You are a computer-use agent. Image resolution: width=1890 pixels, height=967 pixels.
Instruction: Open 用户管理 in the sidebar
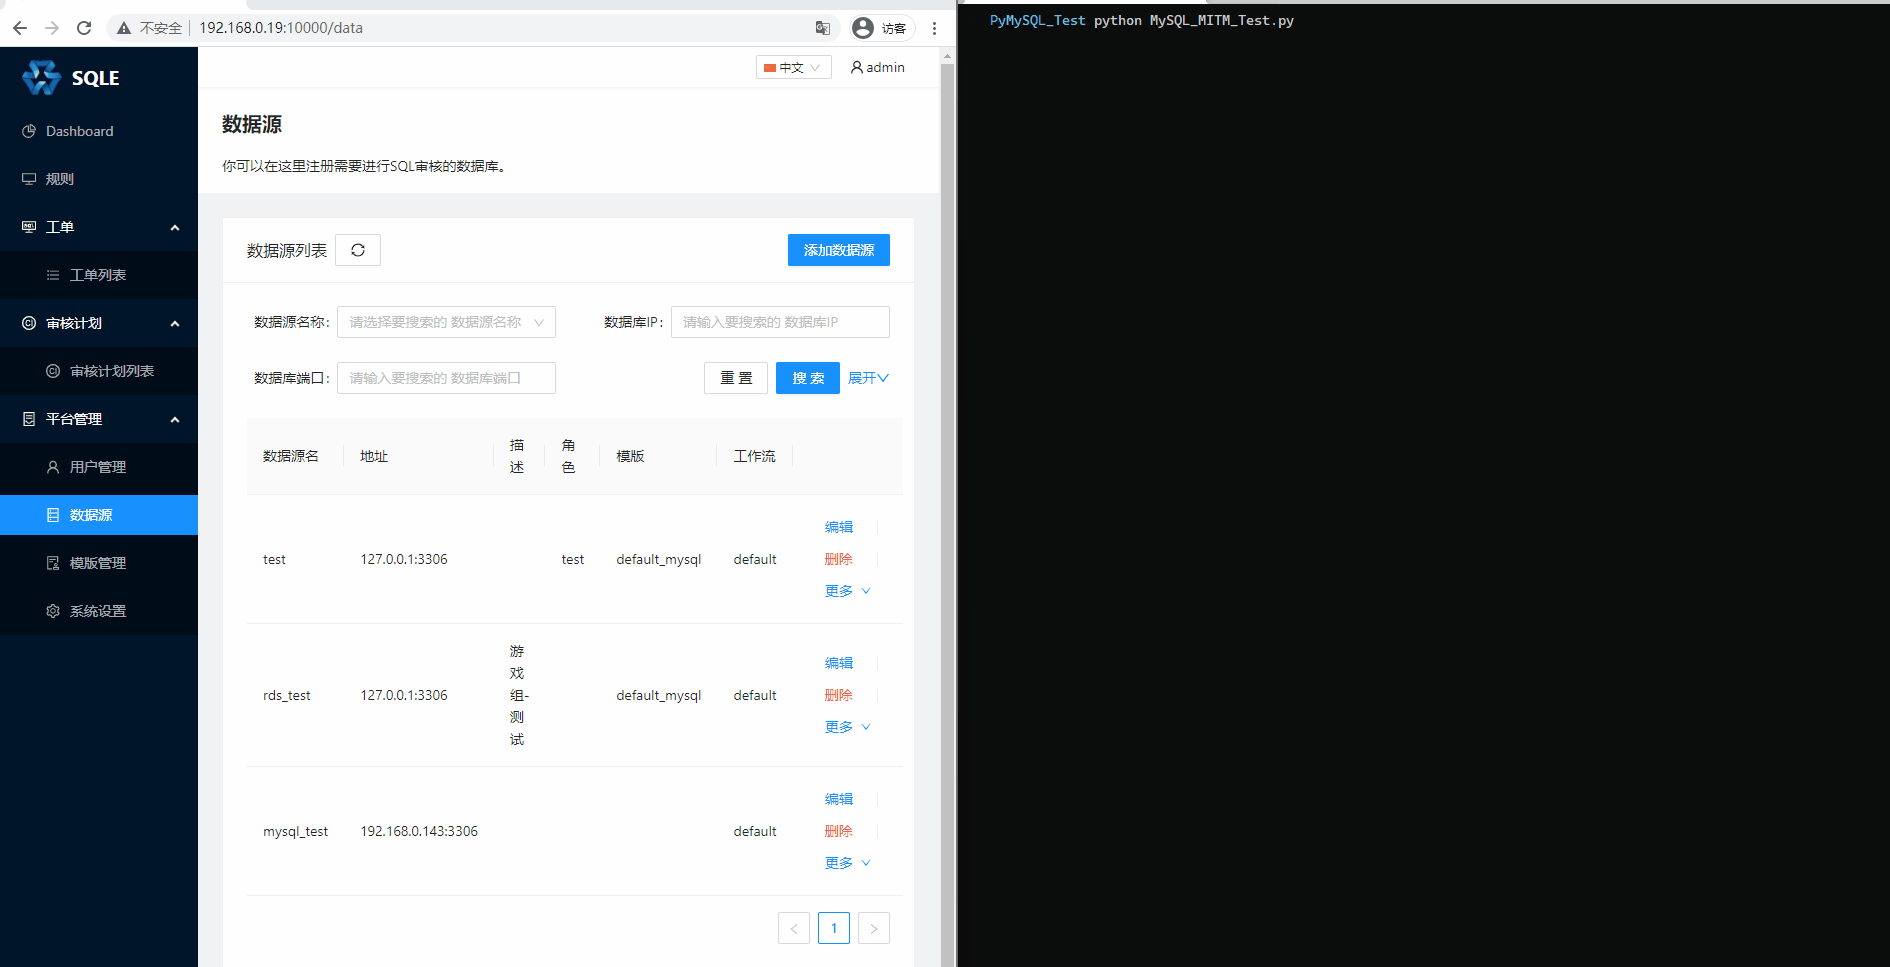(x=98, y=467)
